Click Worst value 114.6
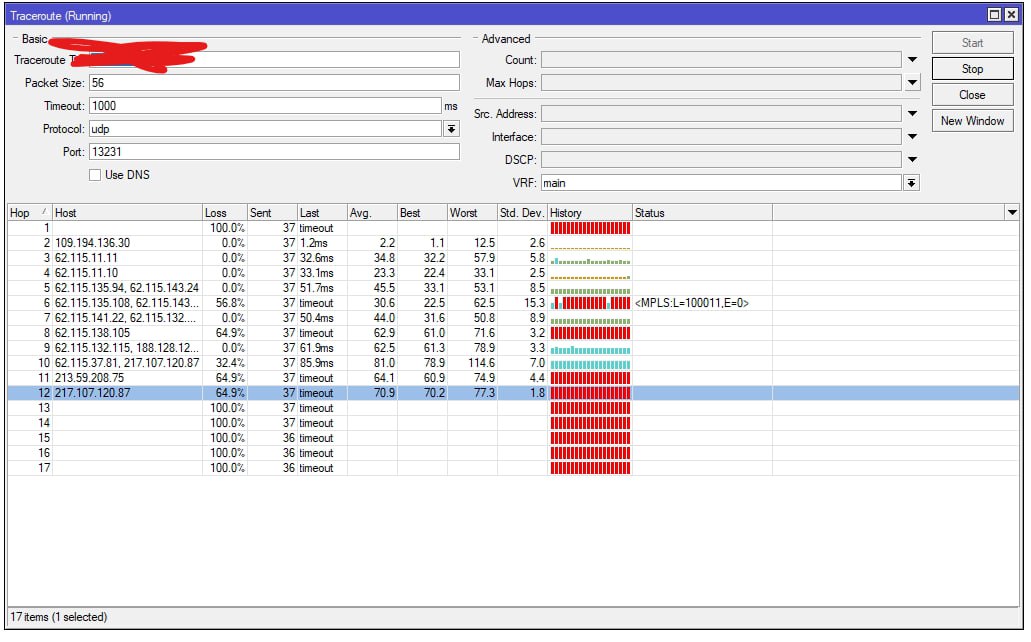Image resolution: width=1031 pixels, height=642 pixels. [481, 363]
